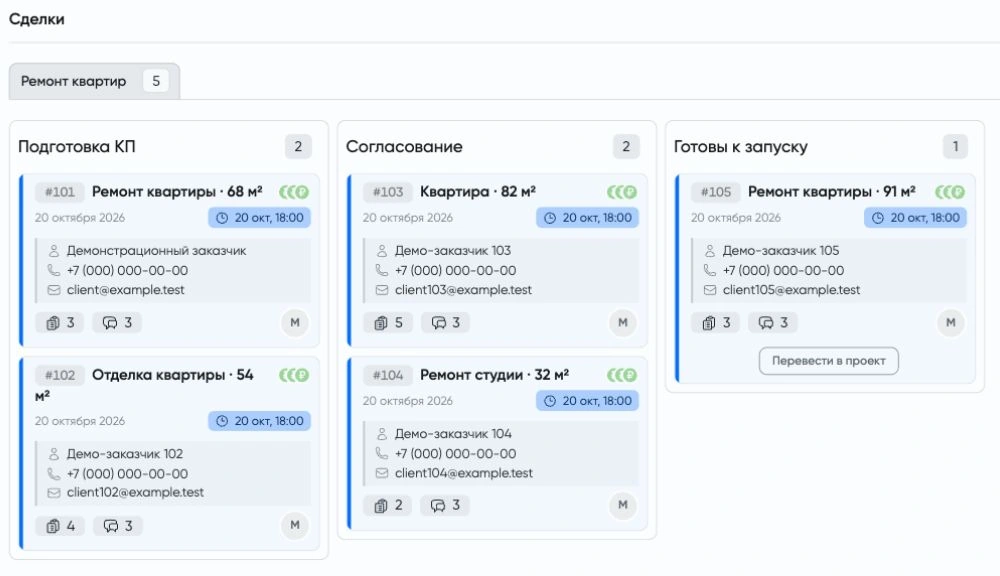
Task: Open the Ремонт квартир tab
Action: [x=94, y=81]
